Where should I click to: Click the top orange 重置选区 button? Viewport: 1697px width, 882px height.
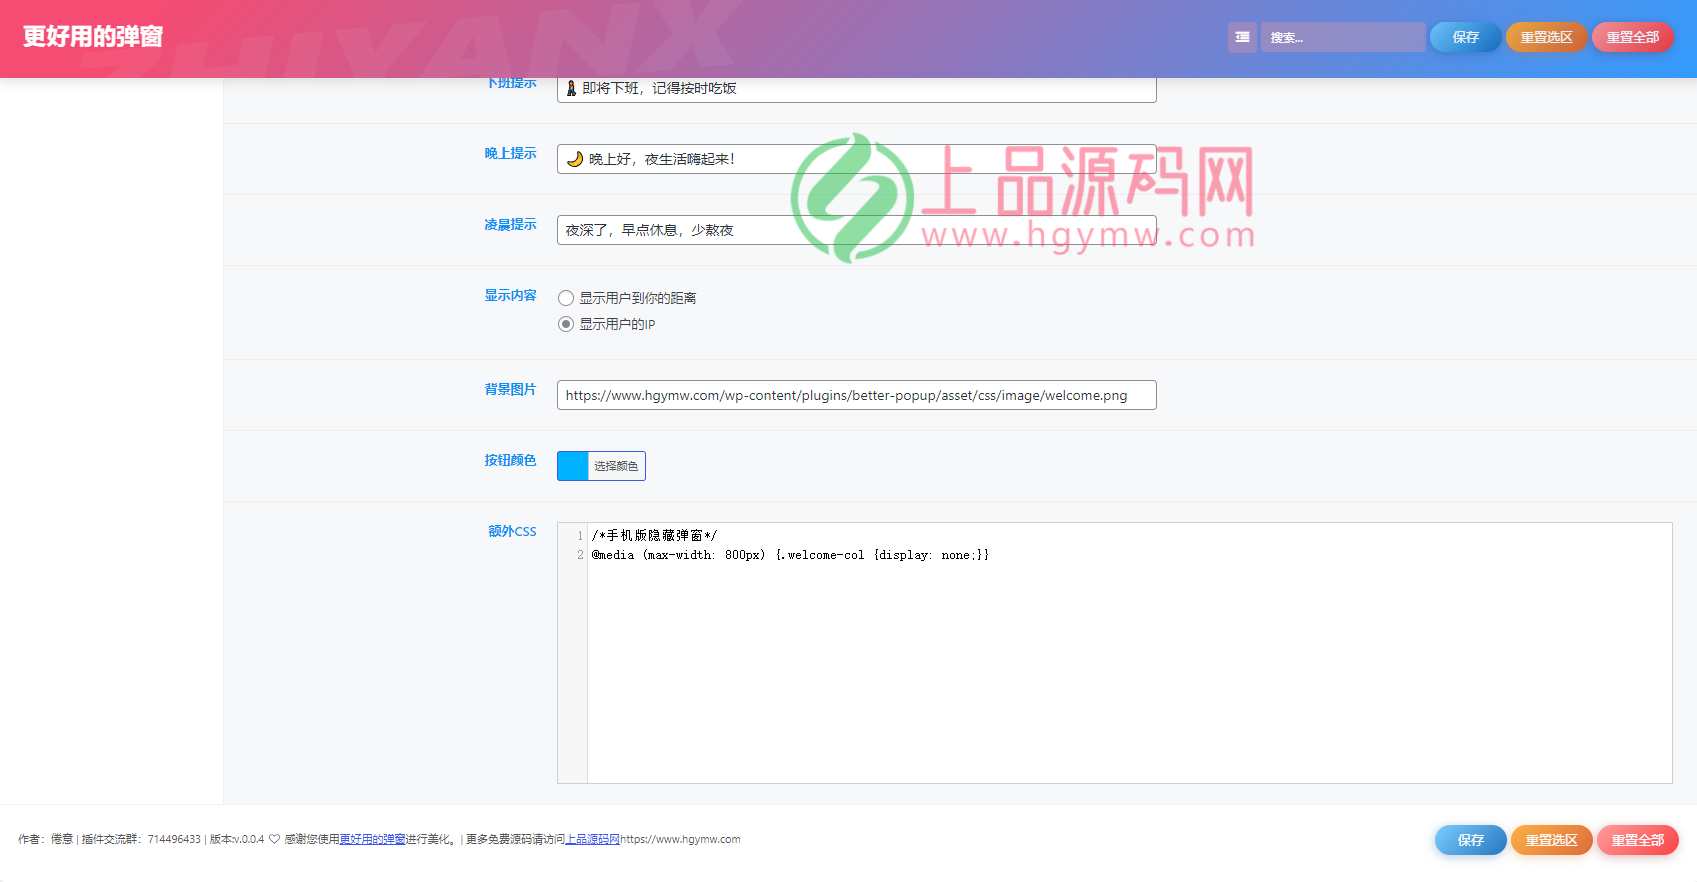point(1546,37)
